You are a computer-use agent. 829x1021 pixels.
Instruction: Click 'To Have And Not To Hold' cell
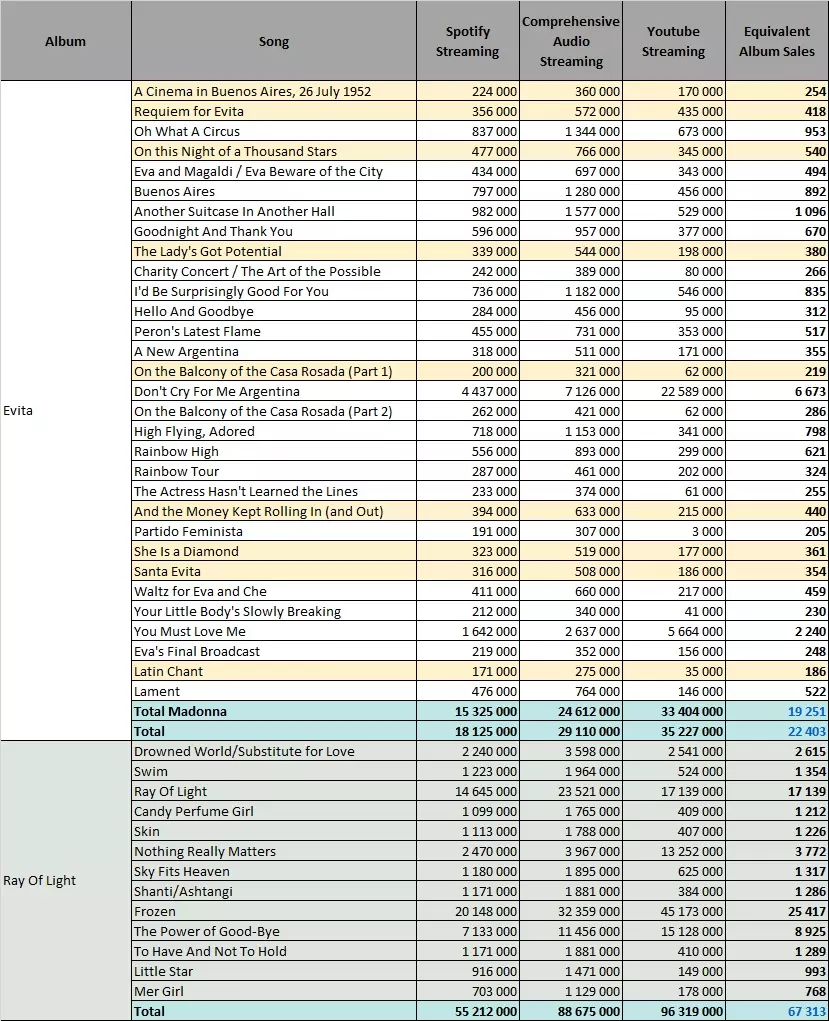point(274,953)
